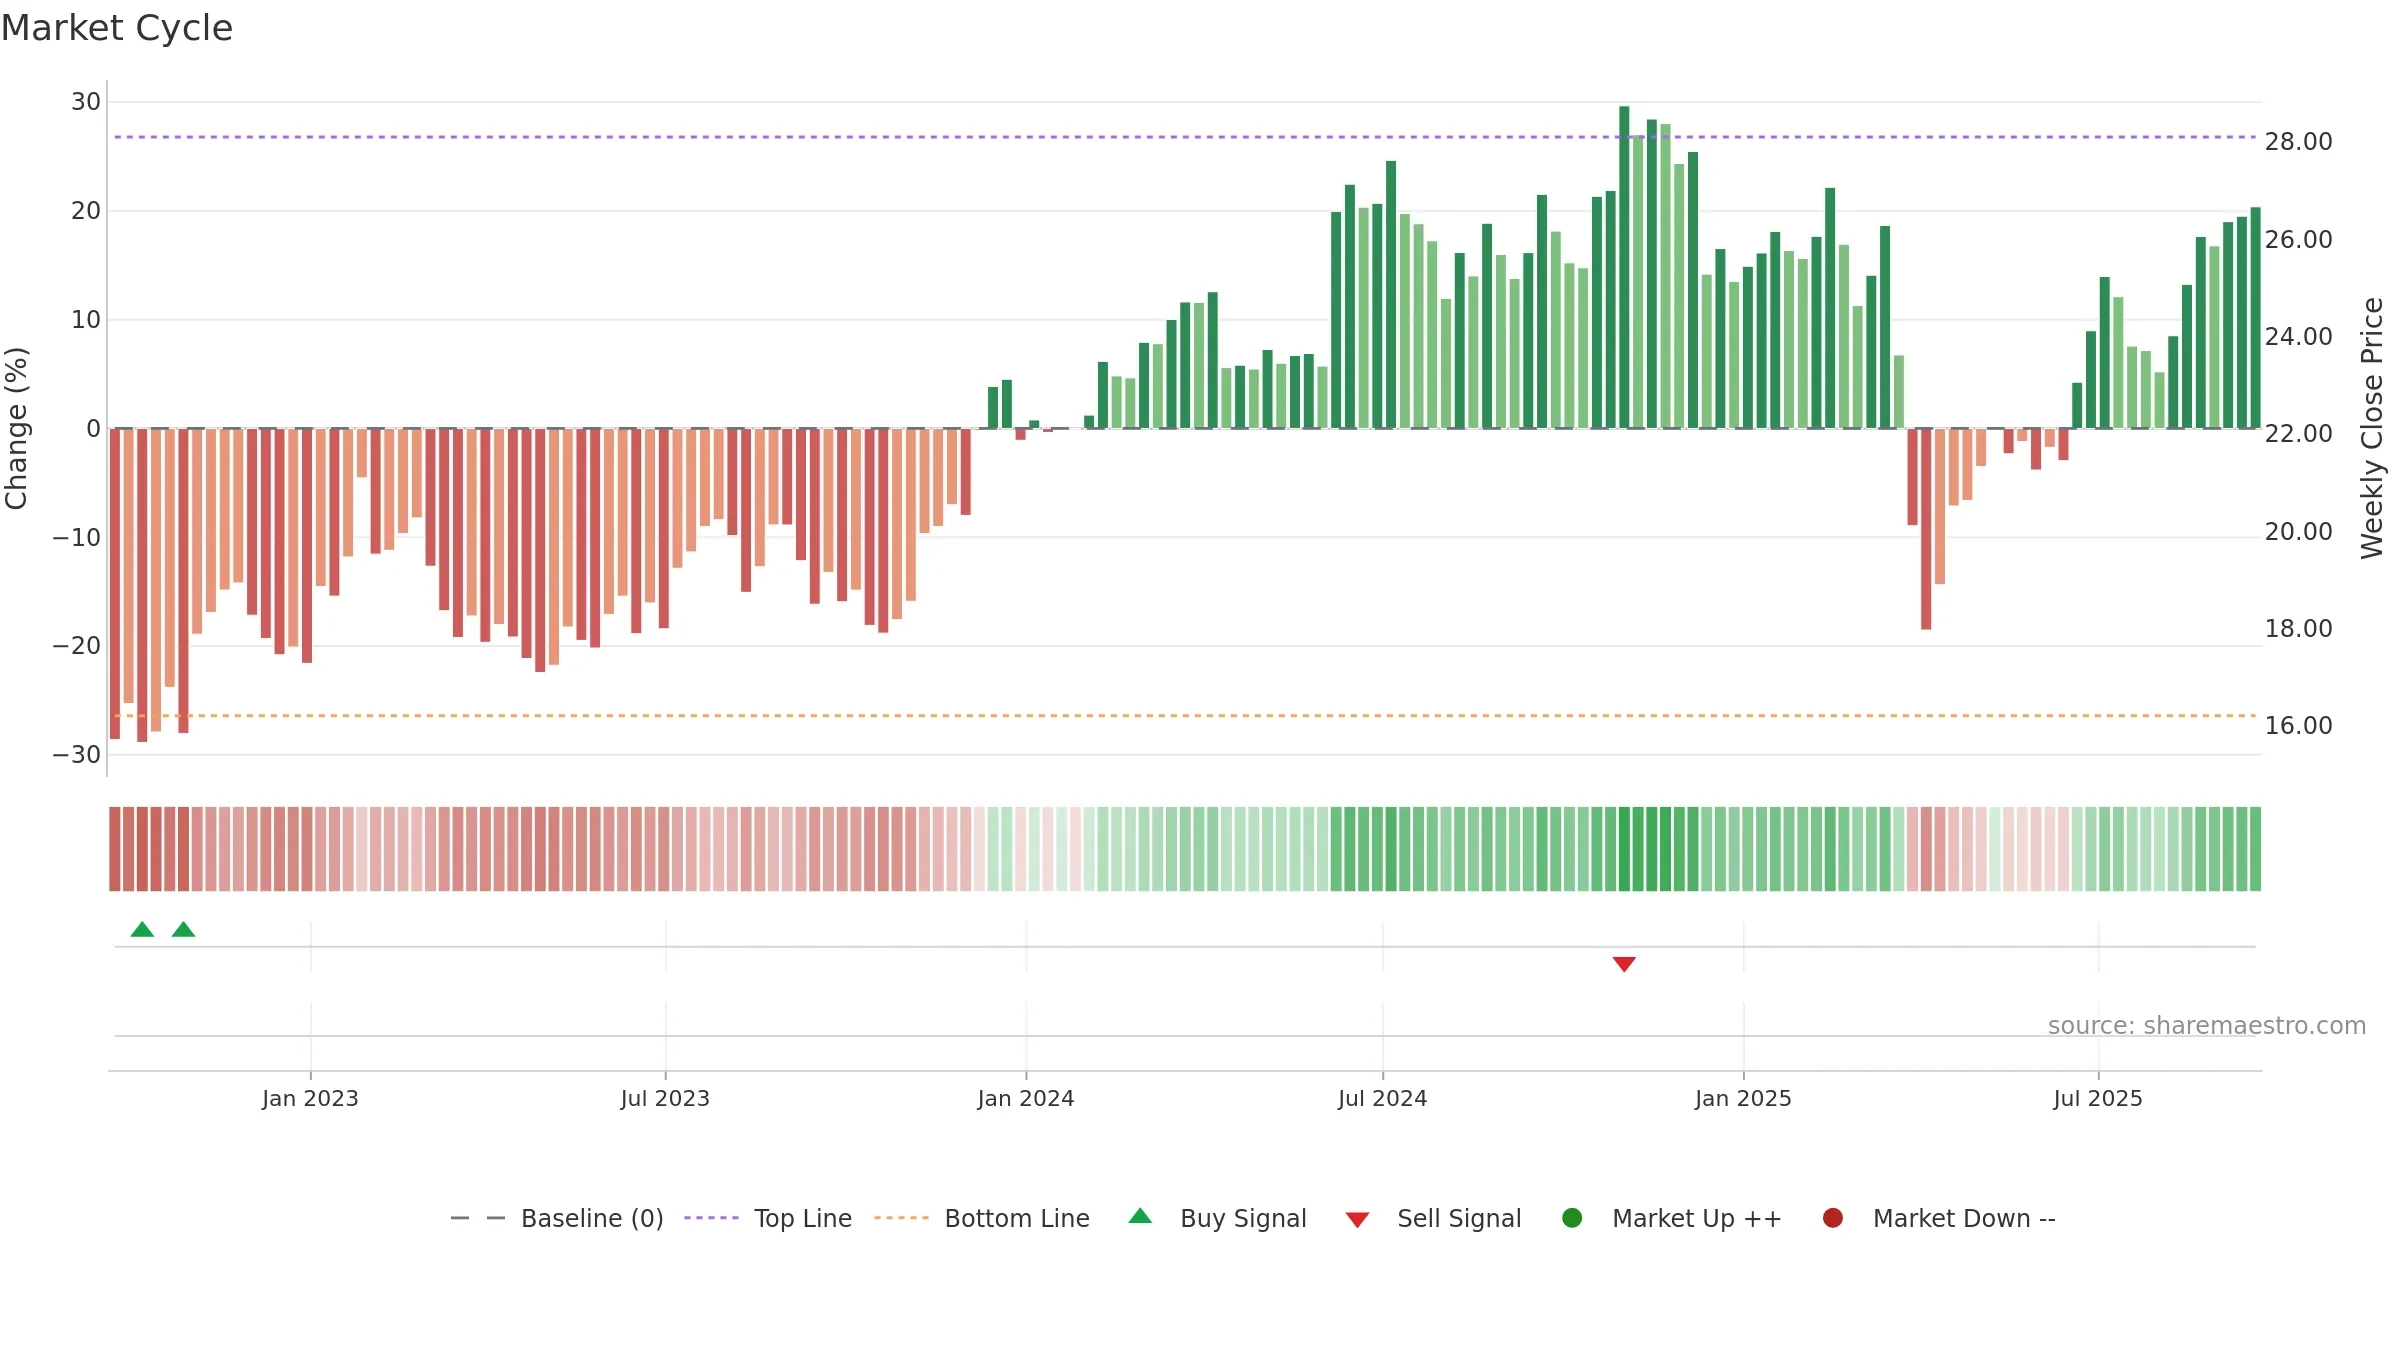Click the Market Cycle chart title

pyautogui.click(x=117, y=28)
